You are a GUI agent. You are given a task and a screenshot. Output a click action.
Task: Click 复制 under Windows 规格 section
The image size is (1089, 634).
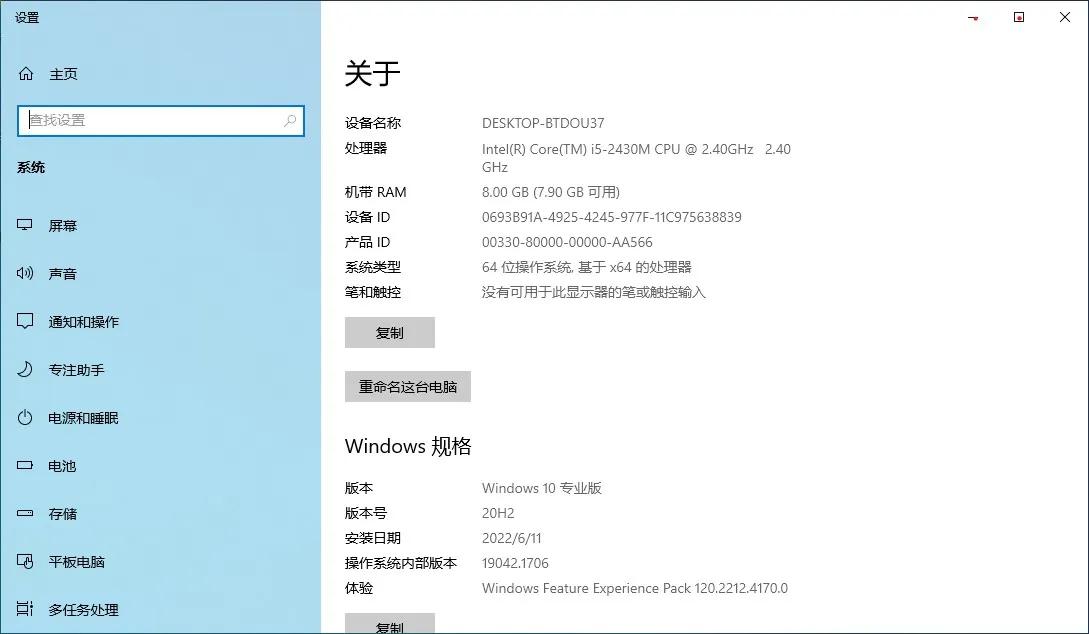coord(390,627)
